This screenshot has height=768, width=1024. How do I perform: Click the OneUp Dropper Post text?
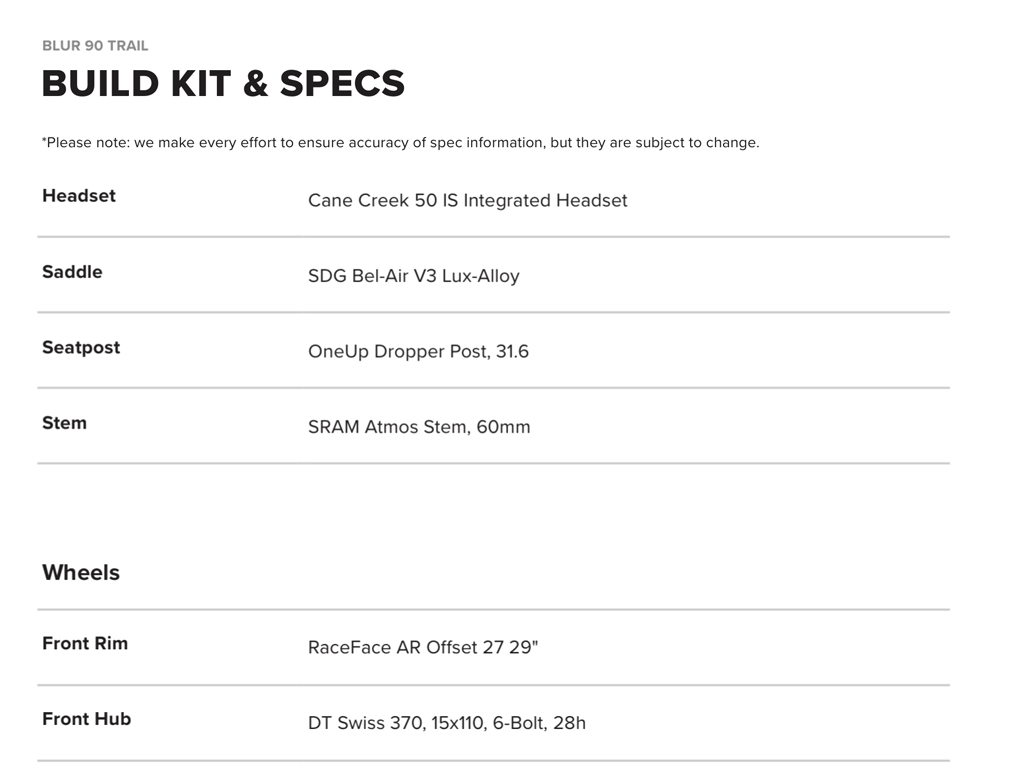(x=398, y=352)
